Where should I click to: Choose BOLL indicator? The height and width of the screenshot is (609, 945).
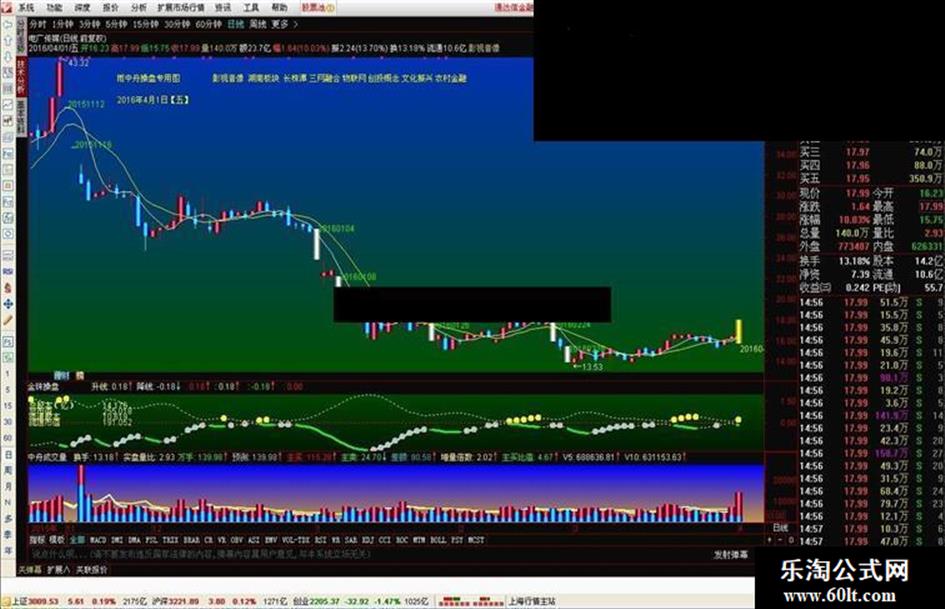(x=438, y=540)
